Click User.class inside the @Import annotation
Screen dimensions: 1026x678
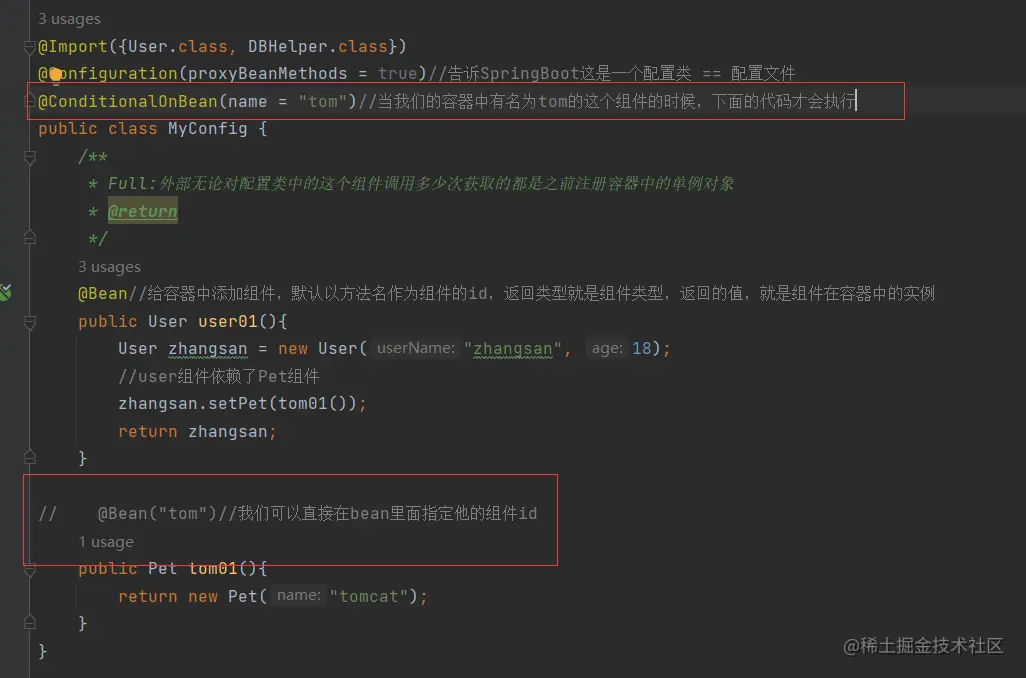click(177, 46)
